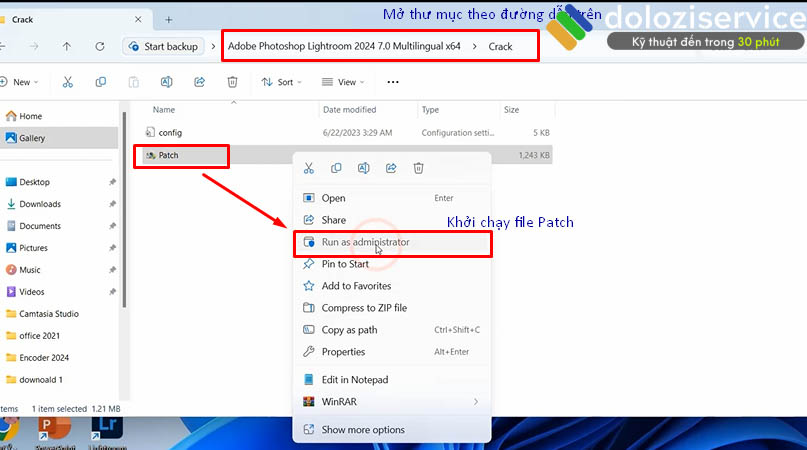The height and width of the screenshot is (450, 807).
Task: Click the Copy icon in the context menu
Action: [x=336, y=168]
